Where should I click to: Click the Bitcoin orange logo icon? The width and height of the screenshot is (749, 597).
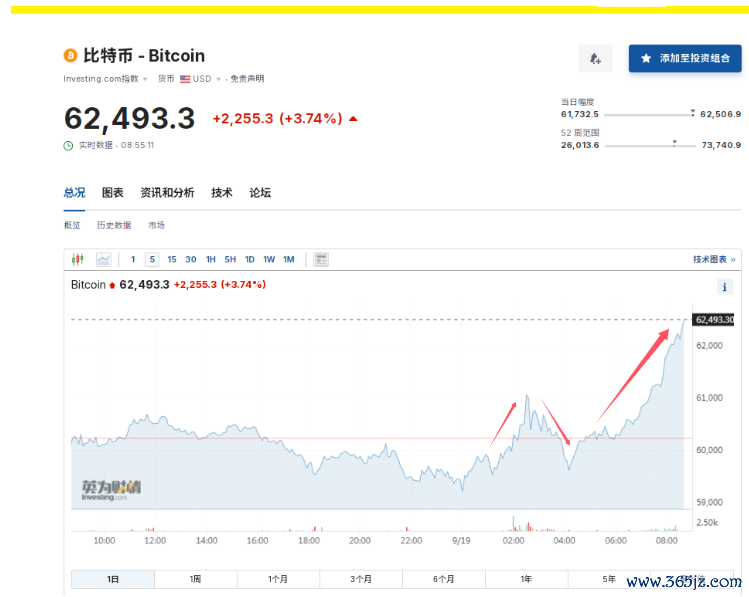coord(70,55)
